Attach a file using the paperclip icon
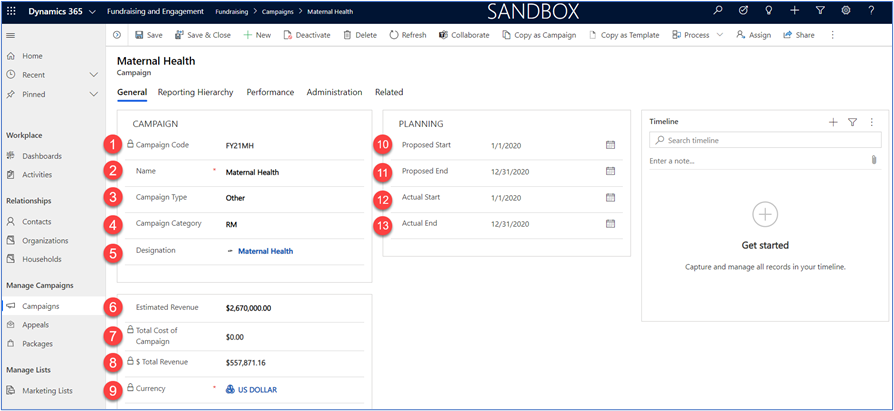This screenshot has height=411, width=894. (x=873, y=161)
